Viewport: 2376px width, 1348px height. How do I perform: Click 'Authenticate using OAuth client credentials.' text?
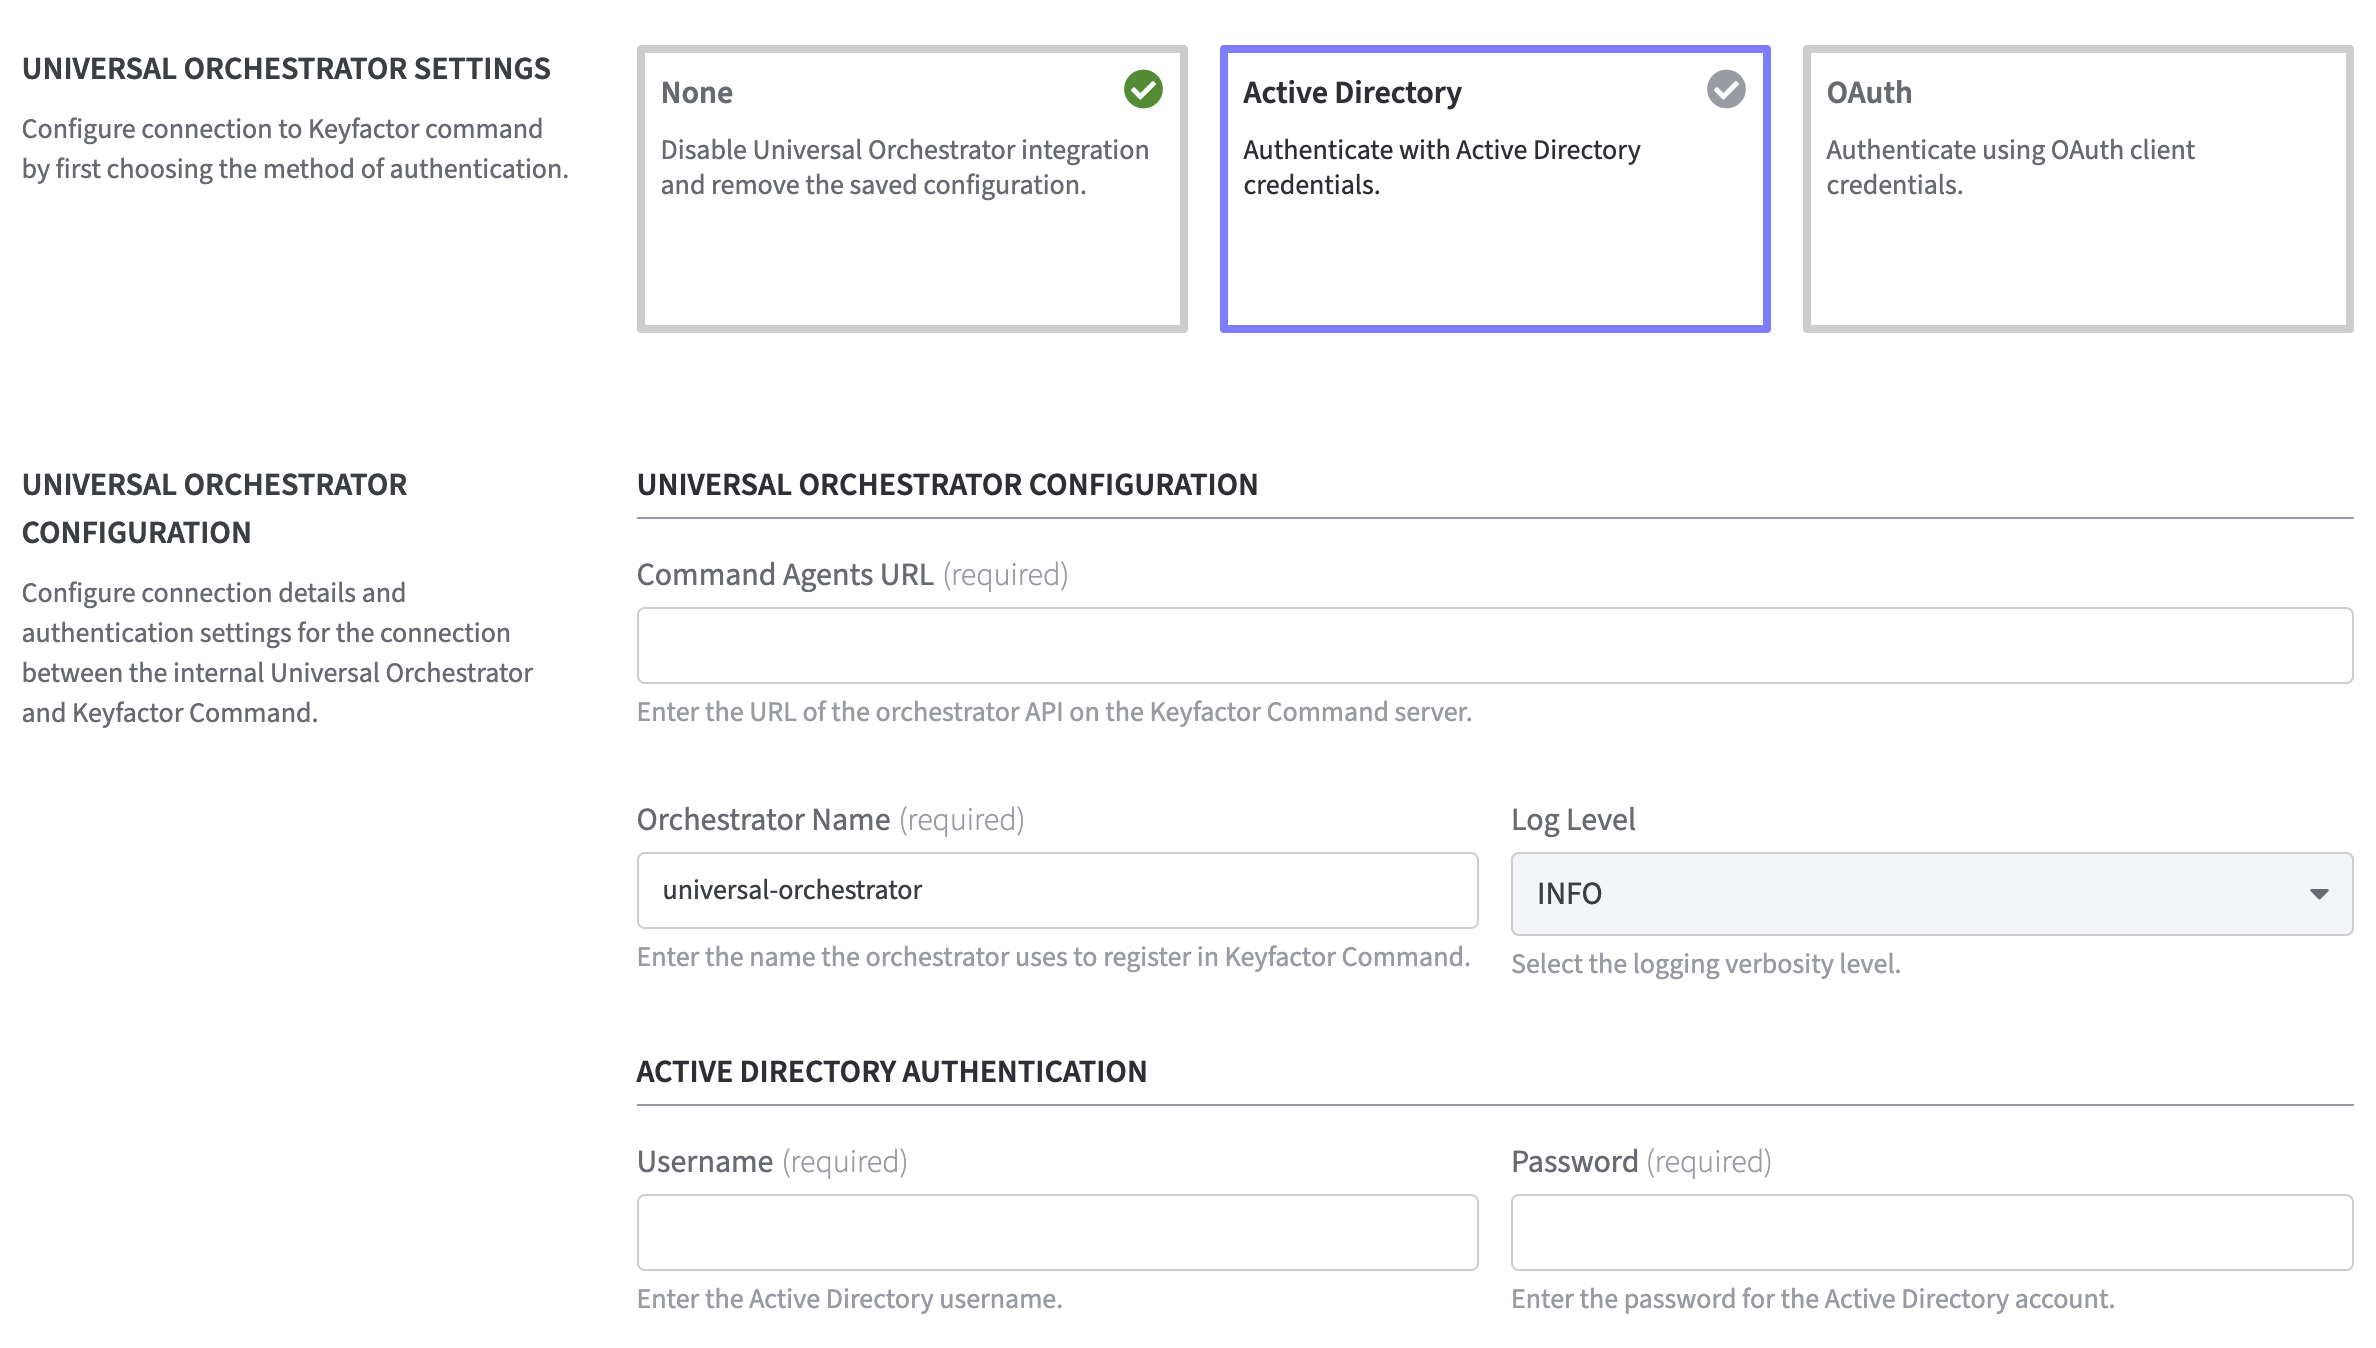click(2010, 167)
